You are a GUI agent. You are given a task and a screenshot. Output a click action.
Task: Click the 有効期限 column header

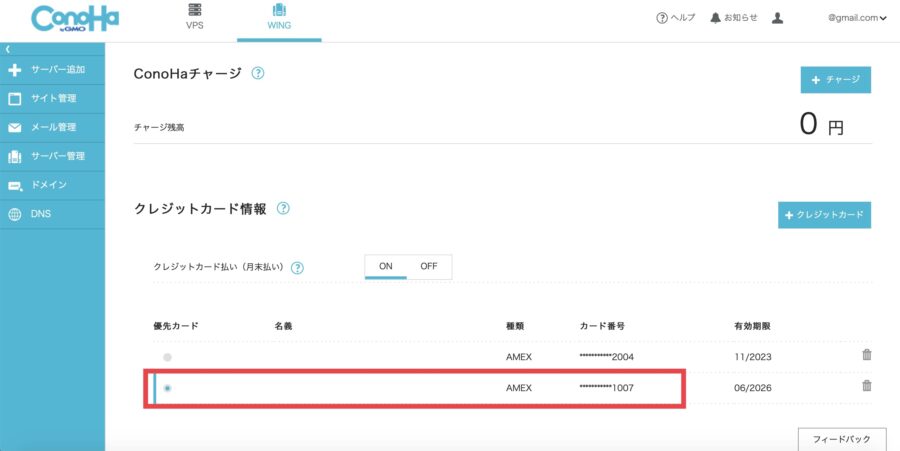coord(752,326)
